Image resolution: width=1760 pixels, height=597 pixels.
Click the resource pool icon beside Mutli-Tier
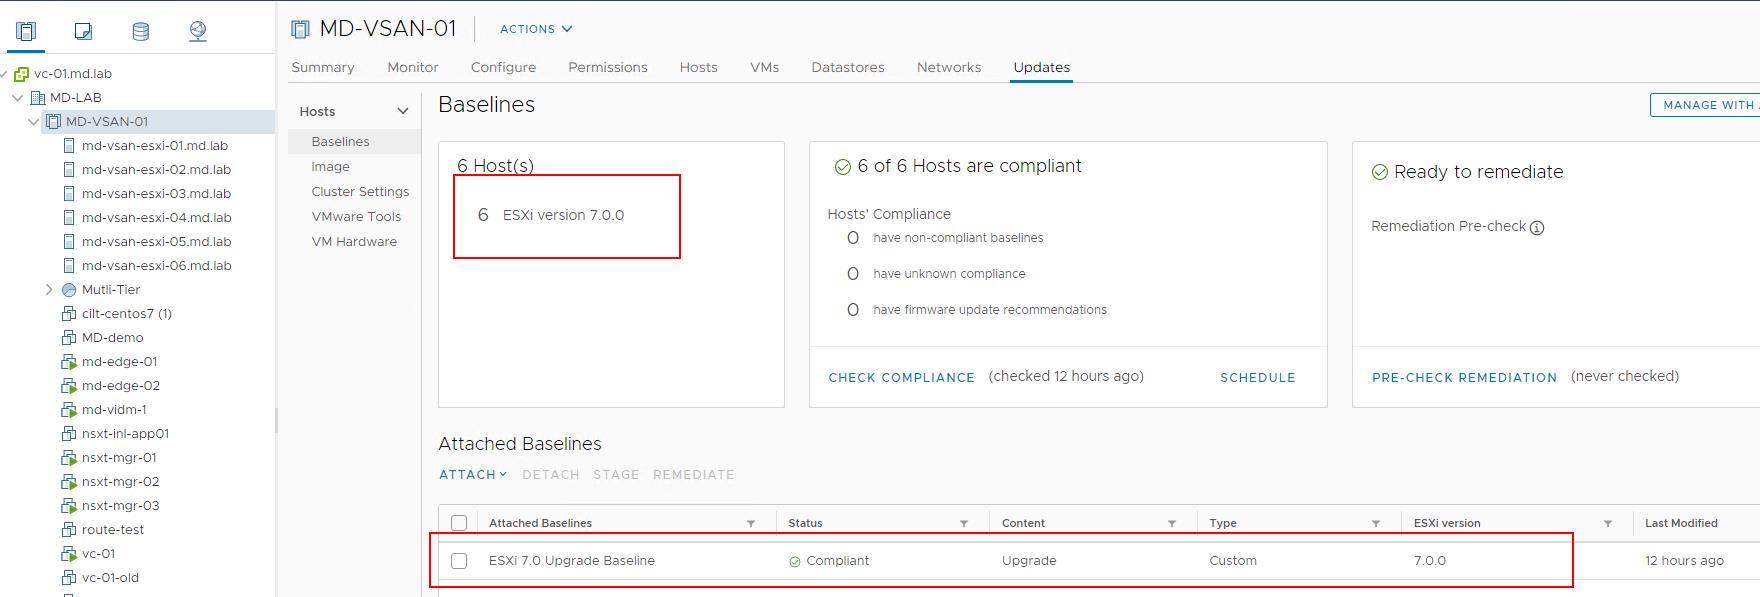(69, 290)
